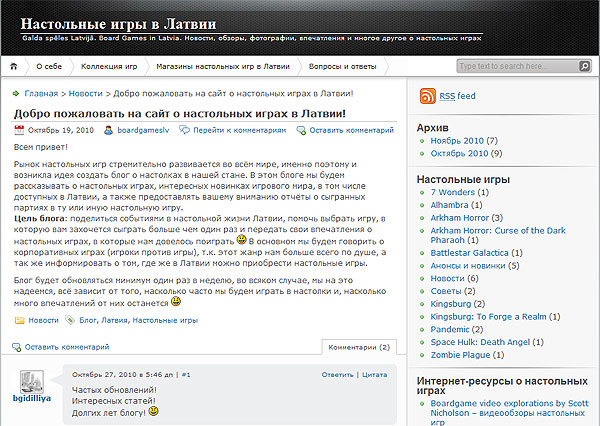Open the Arkham Horror (3) category
Screen dimensions: 600x426
[x=460, y=218]
